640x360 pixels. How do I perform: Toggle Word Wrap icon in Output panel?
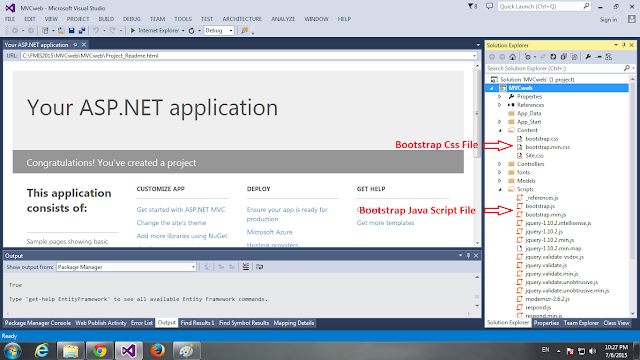[x=259, y=267]
